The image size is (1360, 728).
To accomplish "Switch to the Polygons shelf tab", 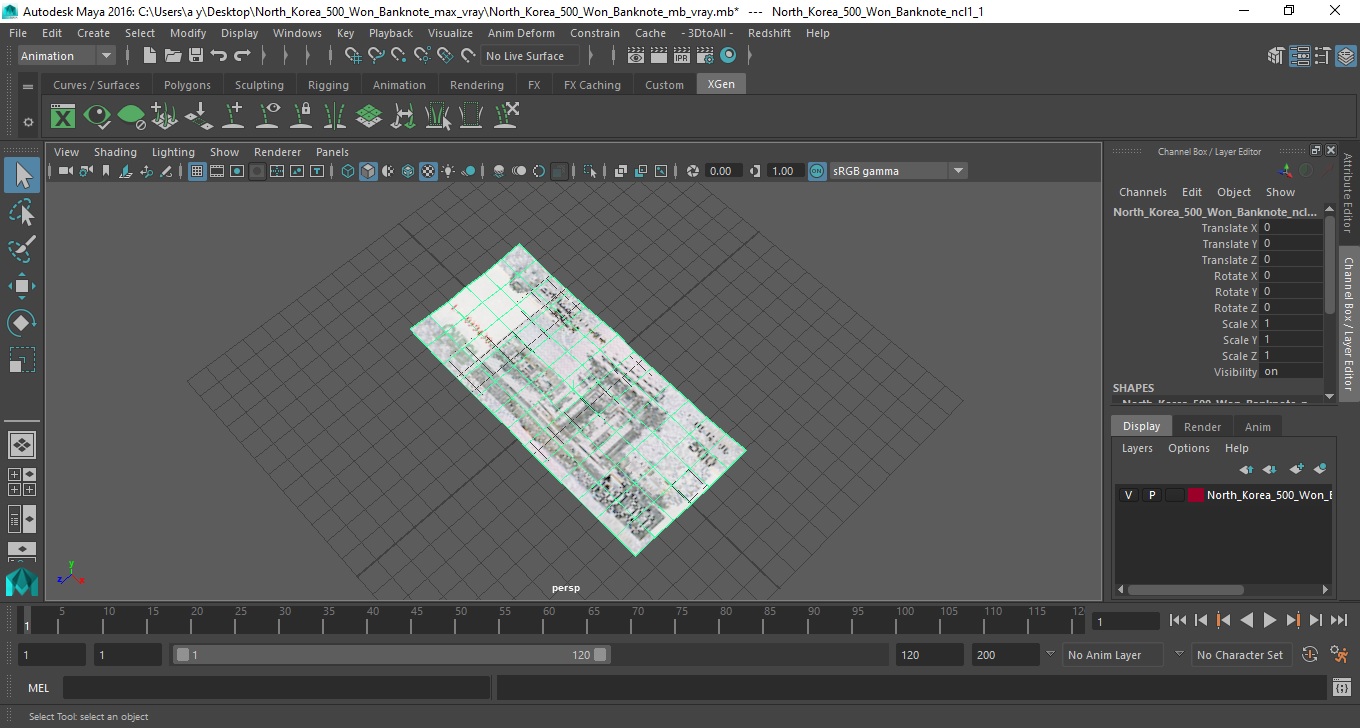I will 187,85.
